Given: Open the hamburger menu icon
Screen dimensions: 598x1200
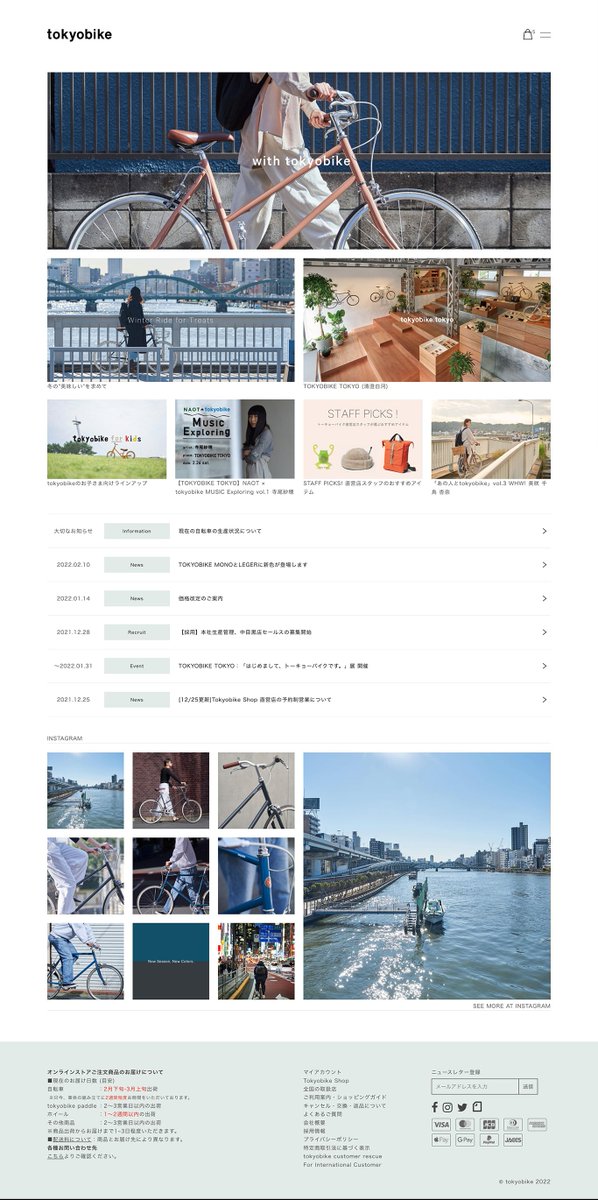Looking at the screenshot, I should click(x=545, y=35).
